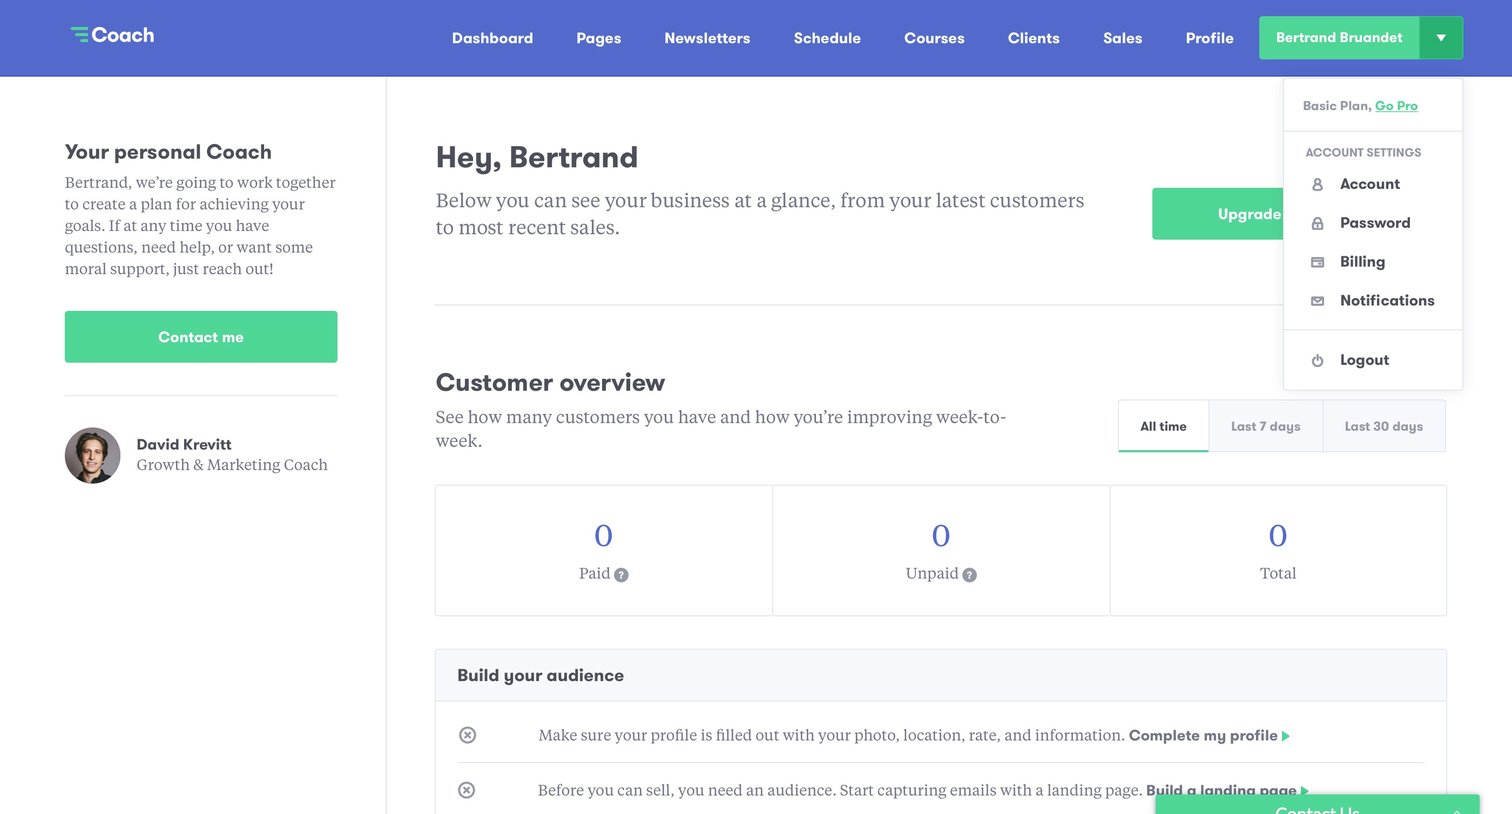Click the Contact me button

201,337
